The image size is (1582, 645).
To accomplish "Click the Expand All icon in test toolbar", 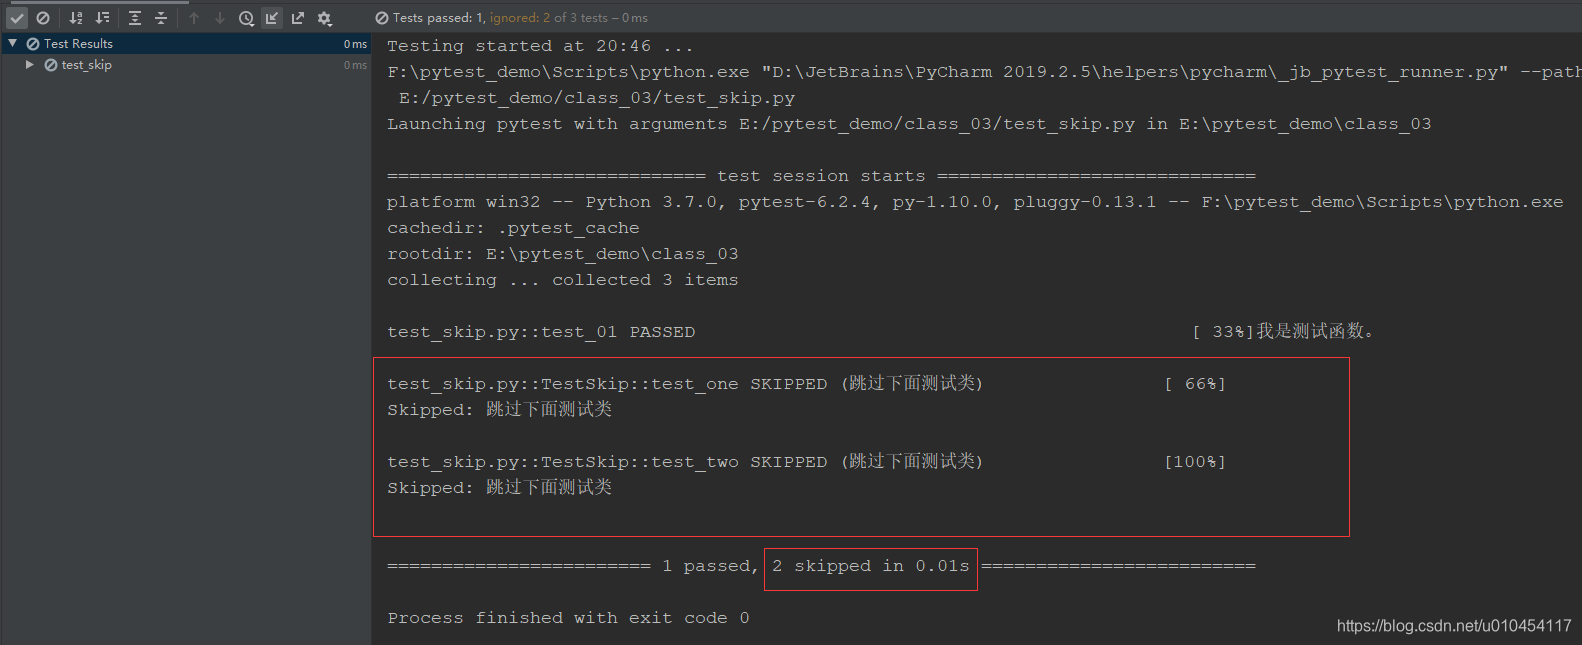I will coord(134,17).
